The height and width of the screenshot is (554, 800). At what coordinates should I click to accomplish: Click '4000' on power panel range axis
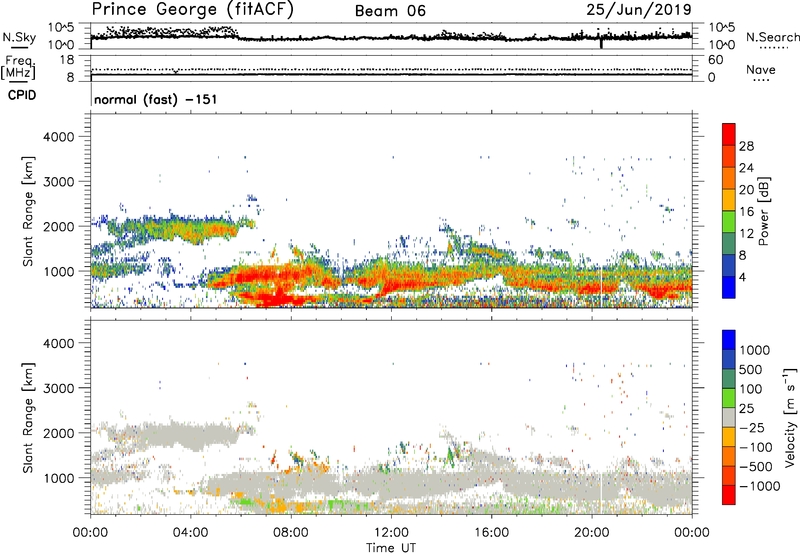(58, 137)
